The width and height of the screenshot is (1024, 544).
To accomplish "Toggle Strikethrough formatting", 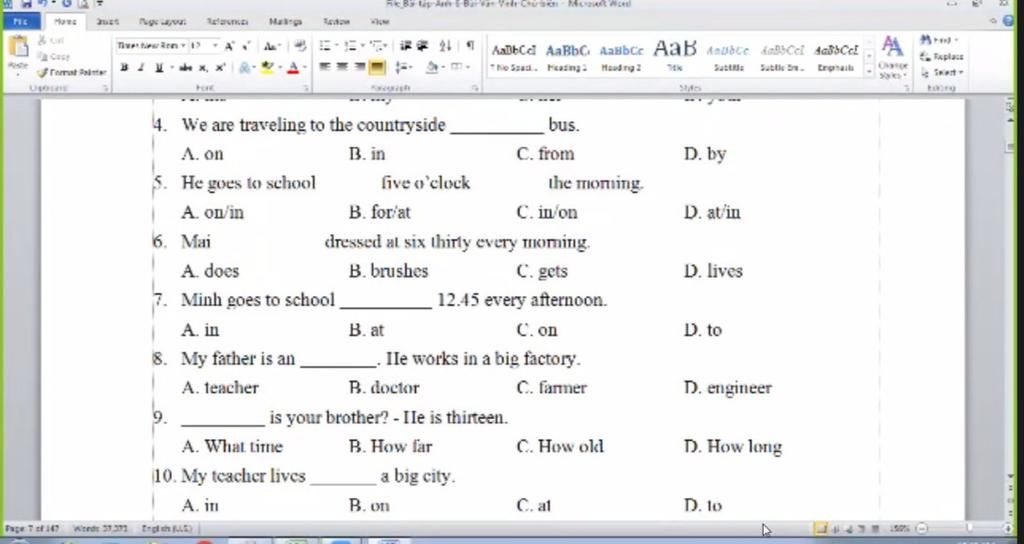I will [x=185, y=67].
